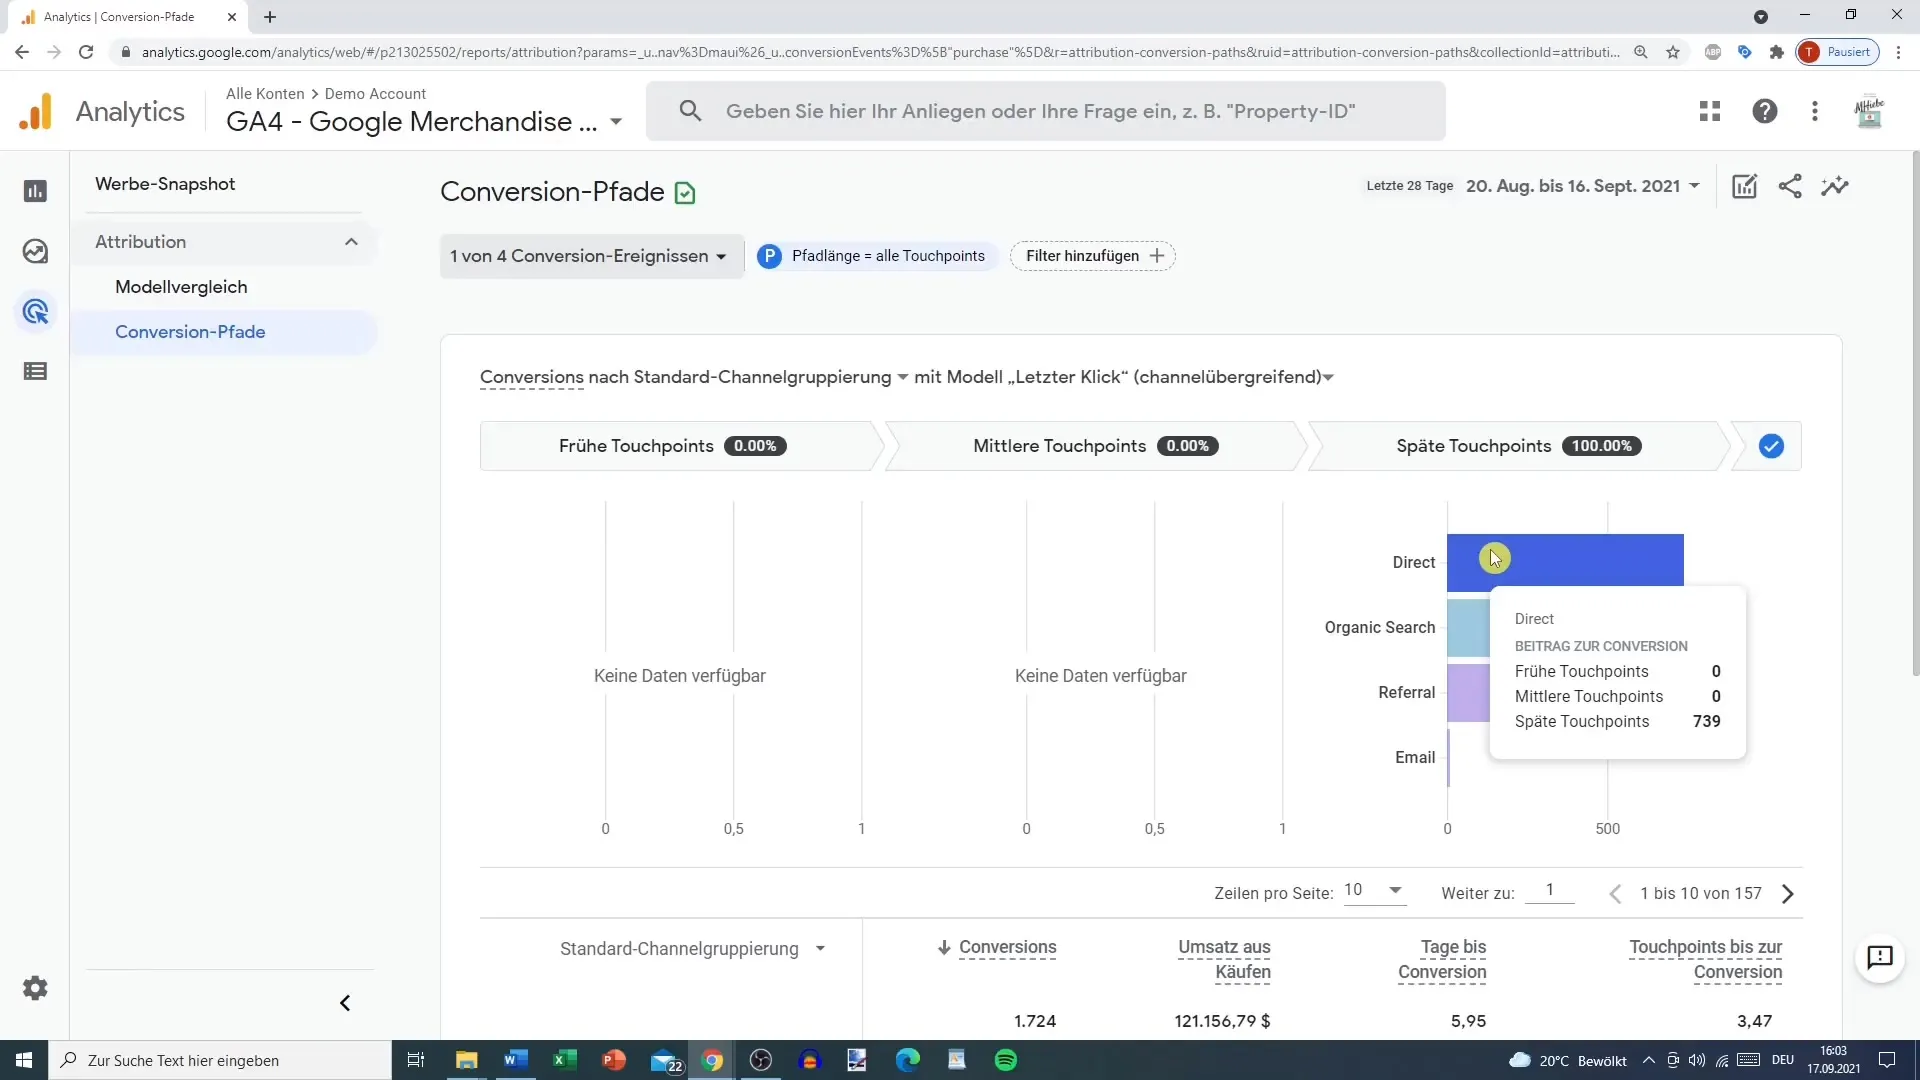The height and width of the screenshot is (1080, 1920).
Task: Select Modellvergleich from the left sidebar menu
Action: [182, 286]
